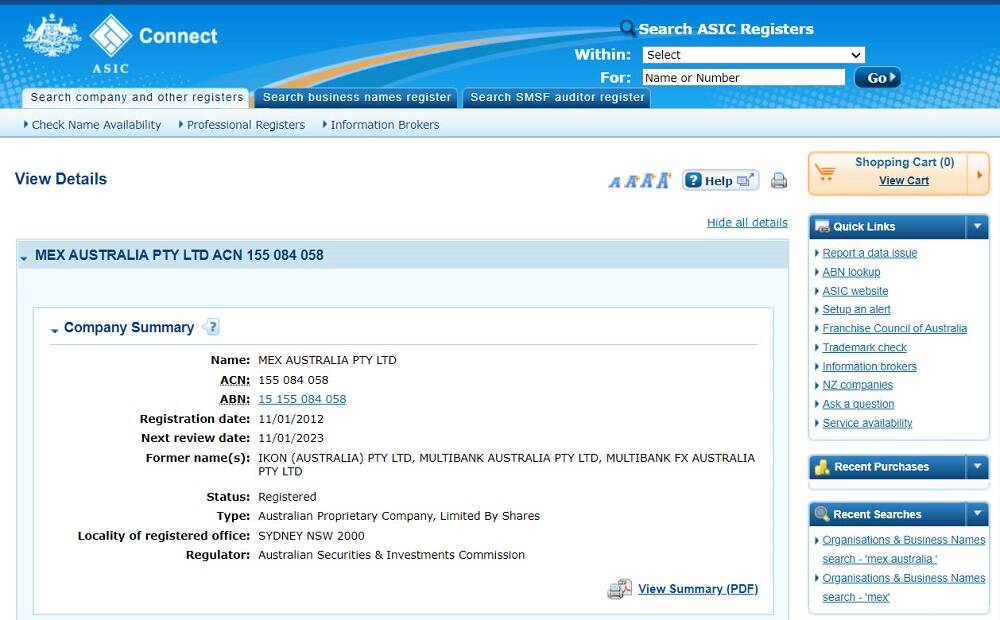Click the Name or Number input field

coord(744,78)
